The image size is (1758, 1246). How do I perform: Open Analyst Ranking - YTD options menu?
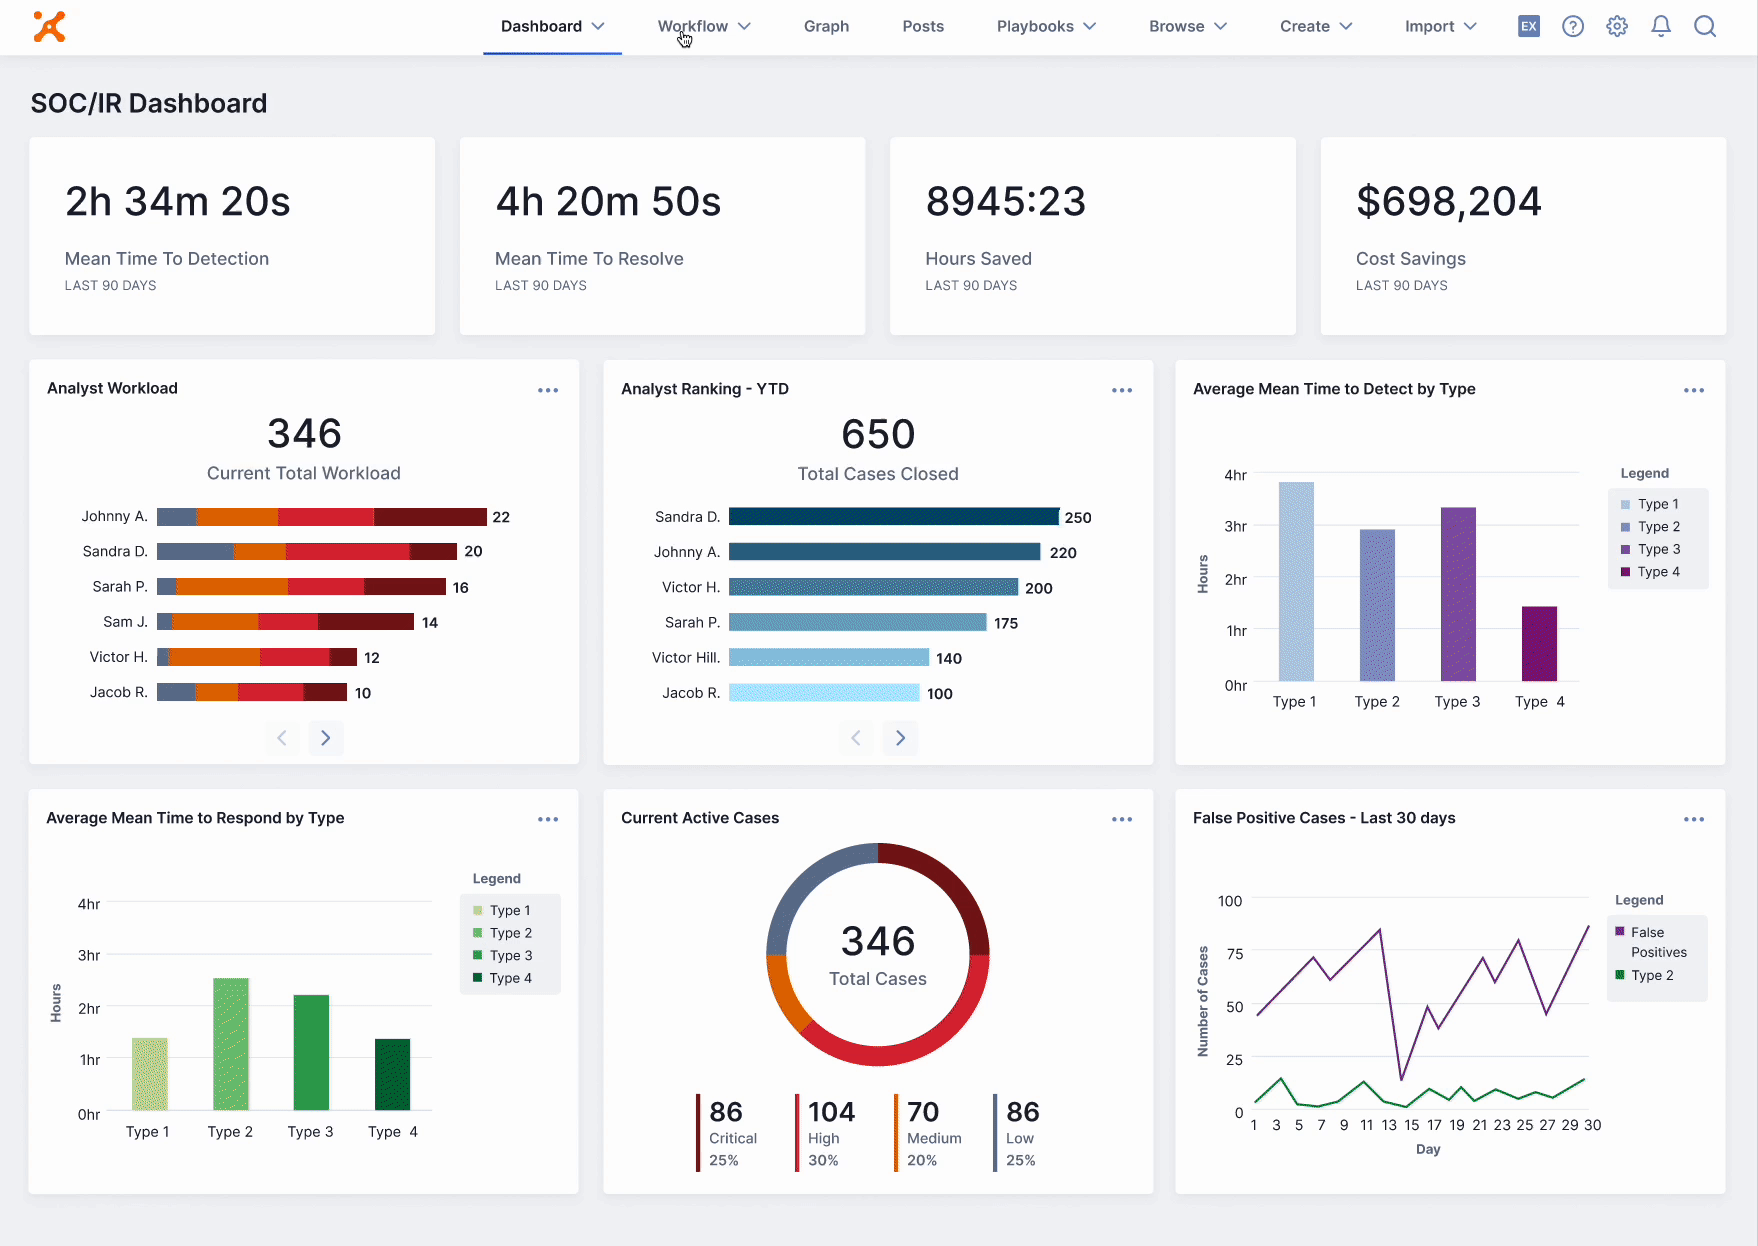point(1122,390)
